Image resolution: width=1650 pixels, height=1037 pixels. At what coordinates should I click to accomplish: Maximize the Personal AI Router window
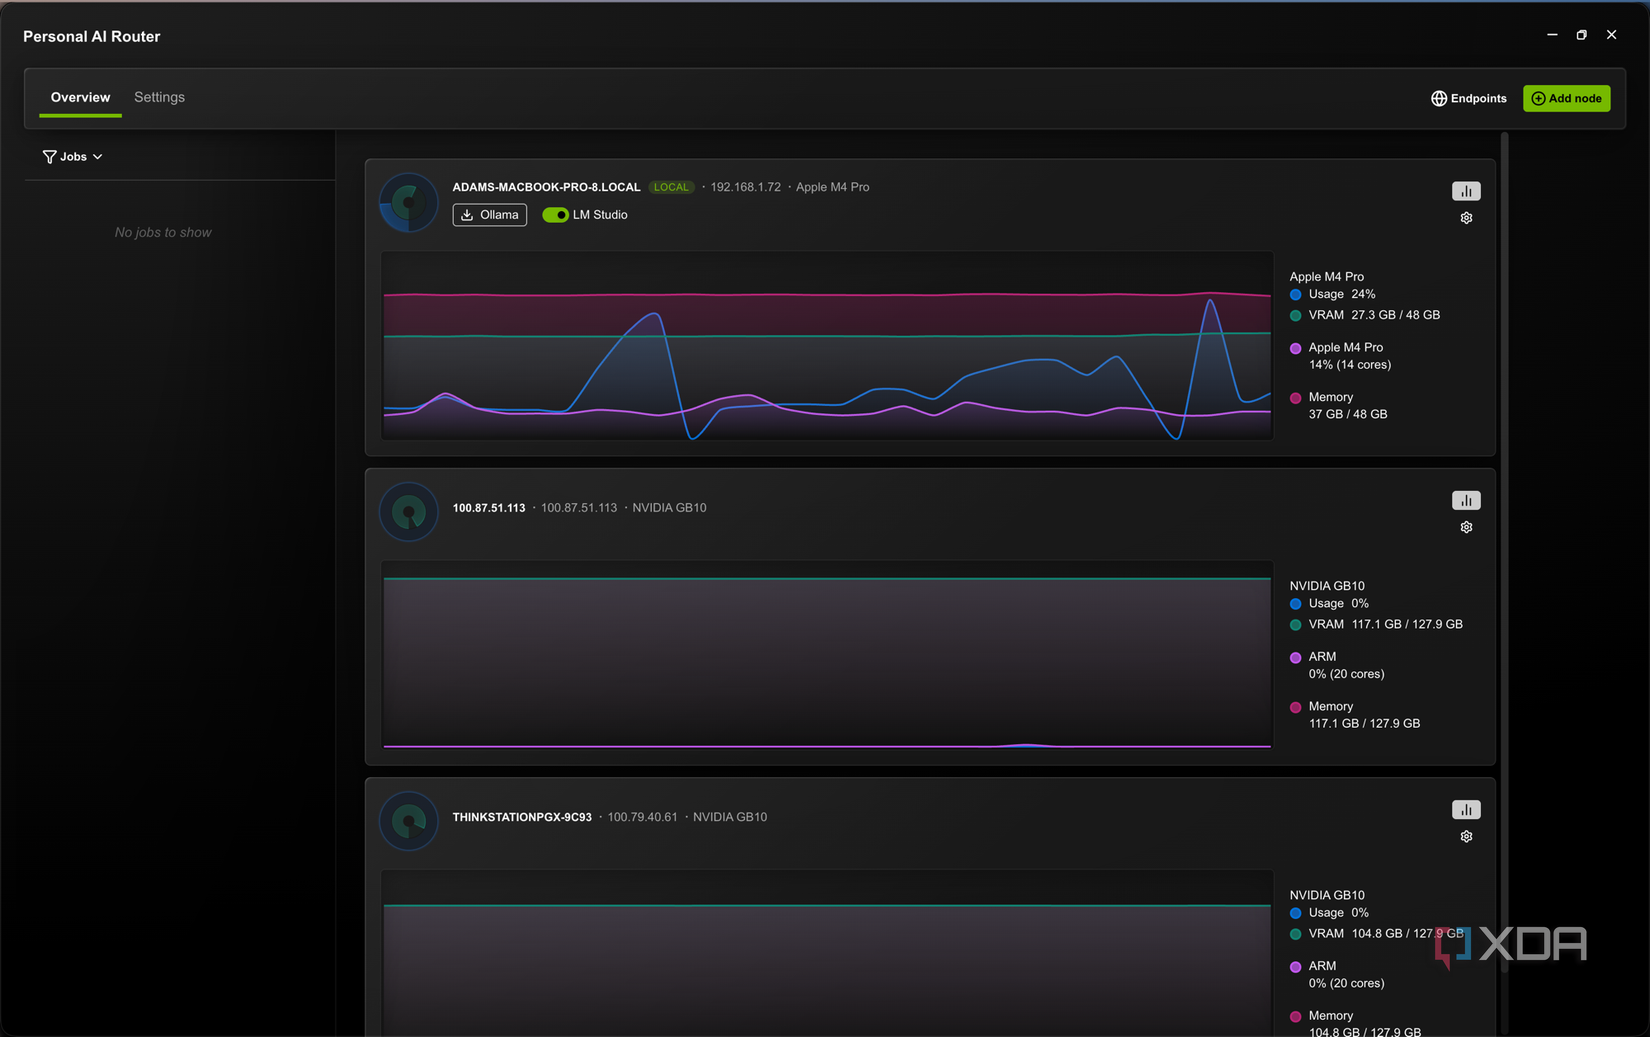pos(1581,35)
